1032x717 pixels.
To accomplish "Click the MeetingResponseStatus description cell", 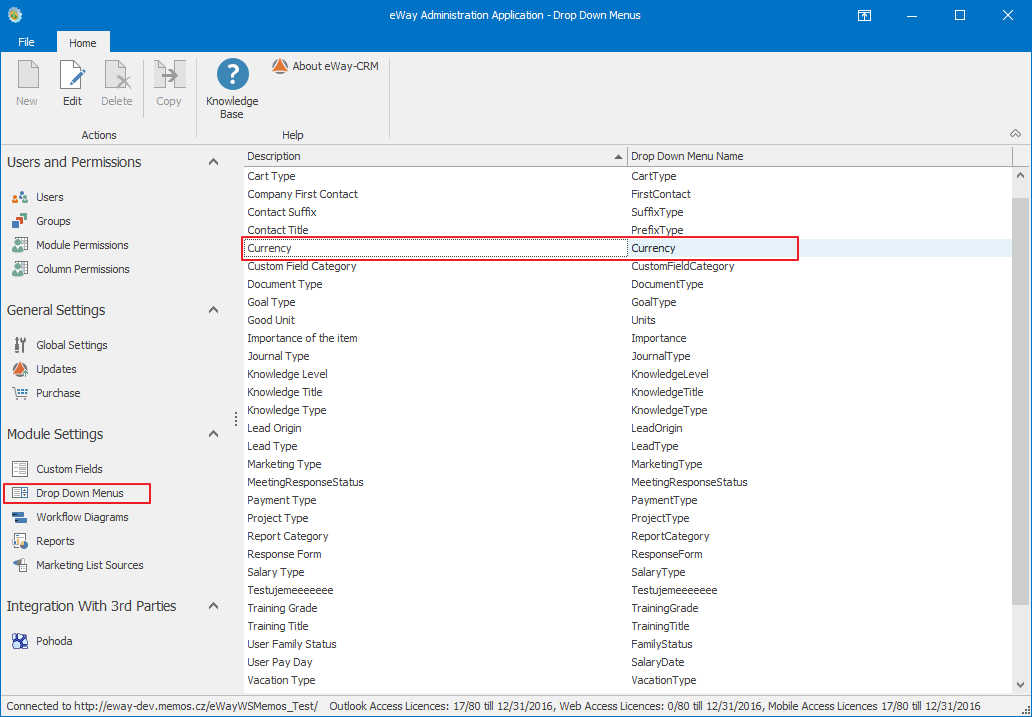I will point(435,482).
